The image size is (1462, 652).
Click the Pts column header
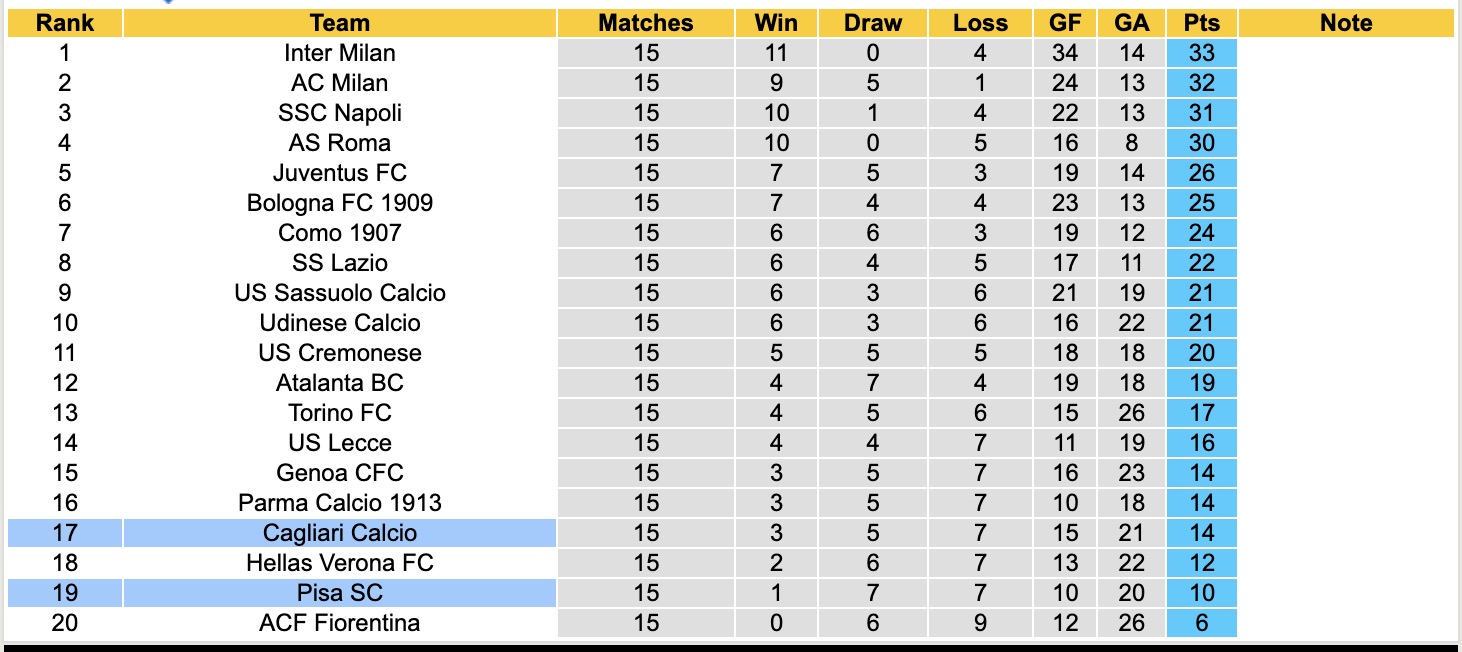pos(1201,23)
